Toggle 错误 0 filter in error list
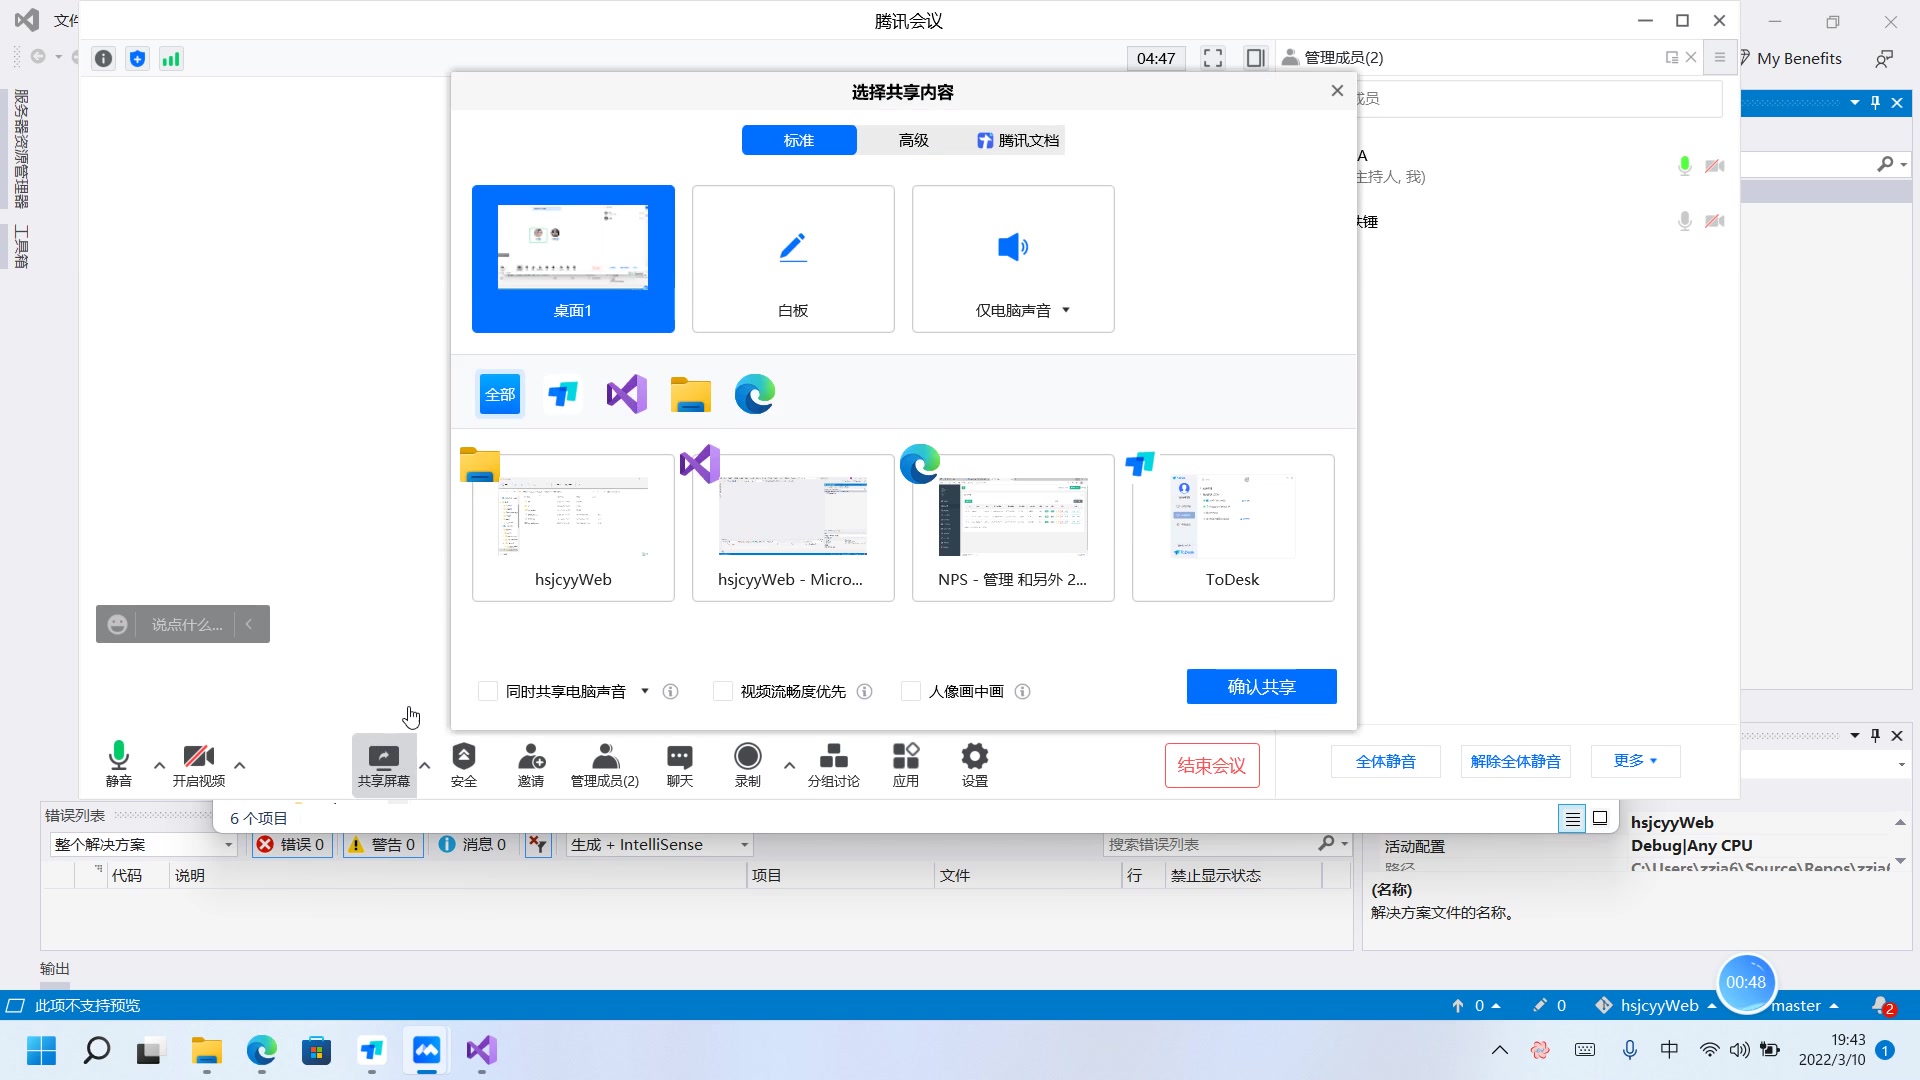The width and height of the screenshot is (1920, 1080). pyautogui.click(x=291, y=844)
